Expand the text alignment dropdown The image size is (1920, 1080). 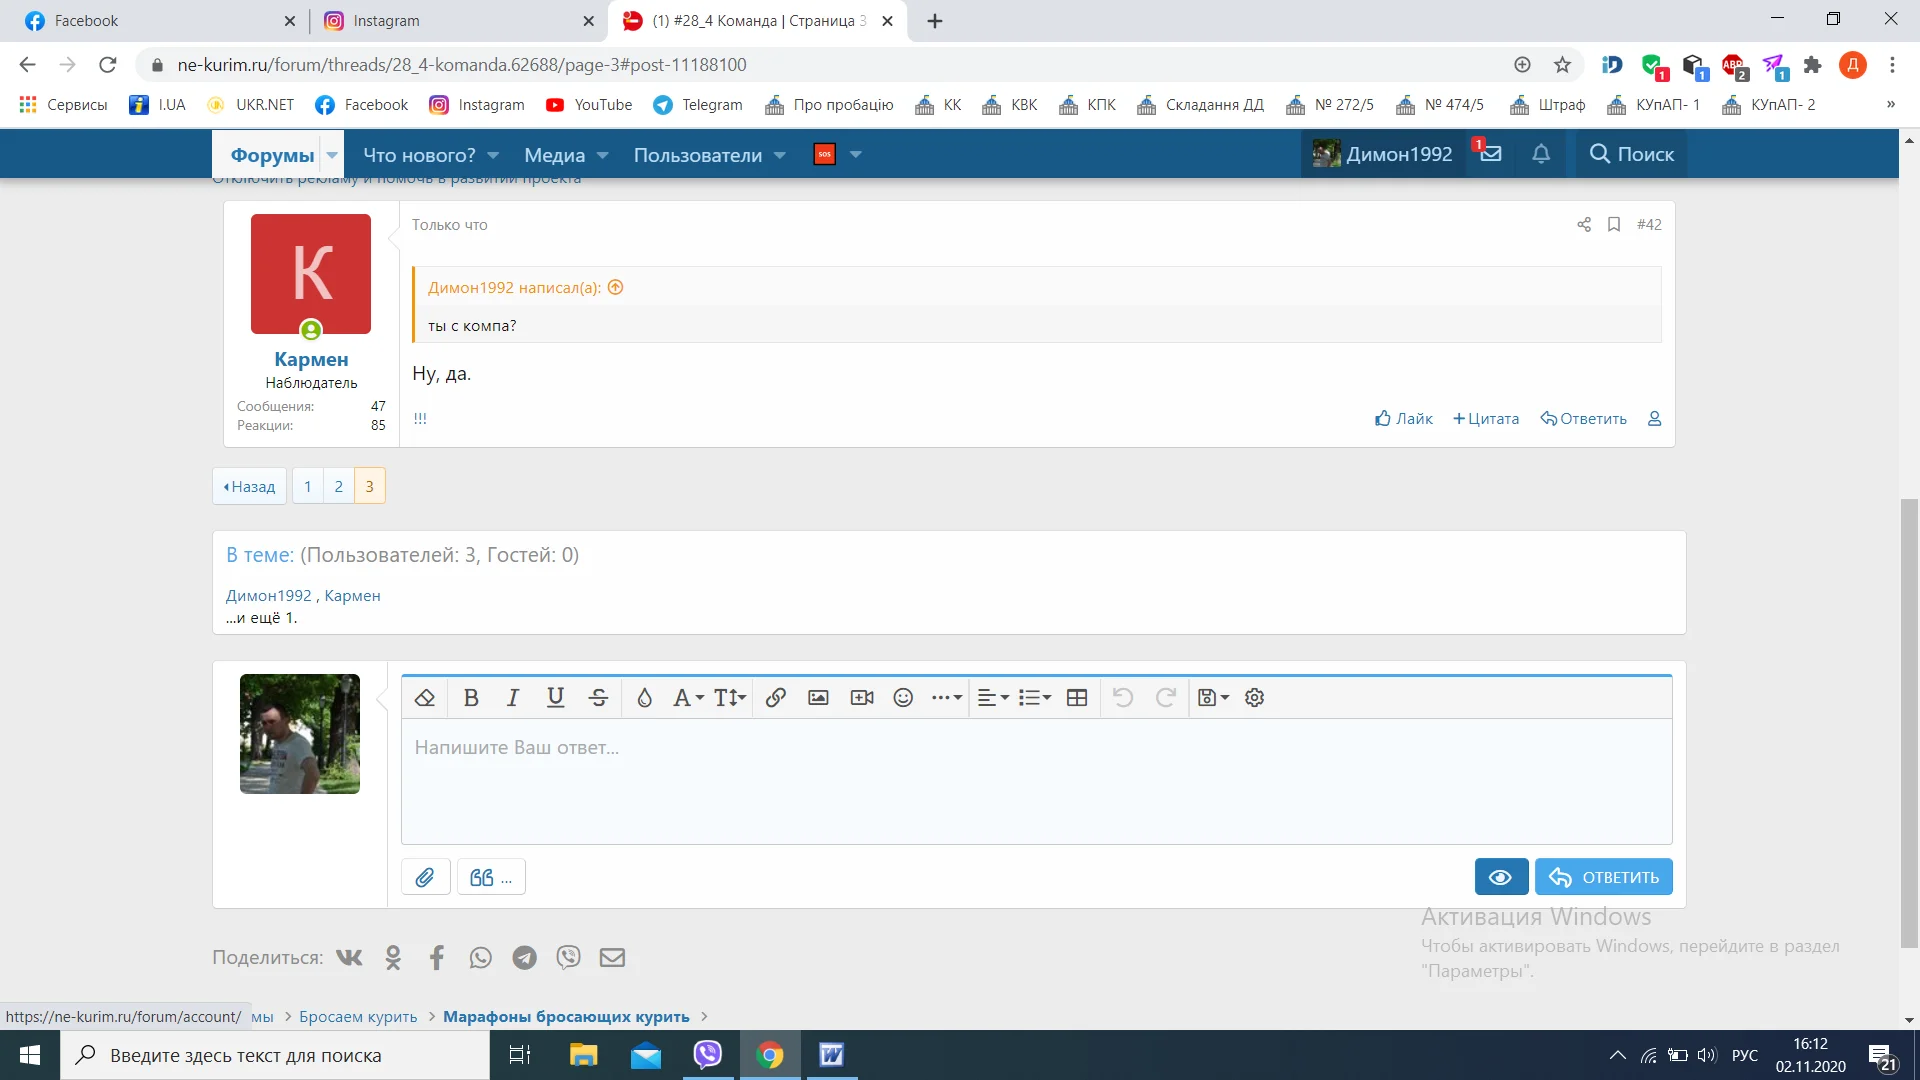[992, 698]
